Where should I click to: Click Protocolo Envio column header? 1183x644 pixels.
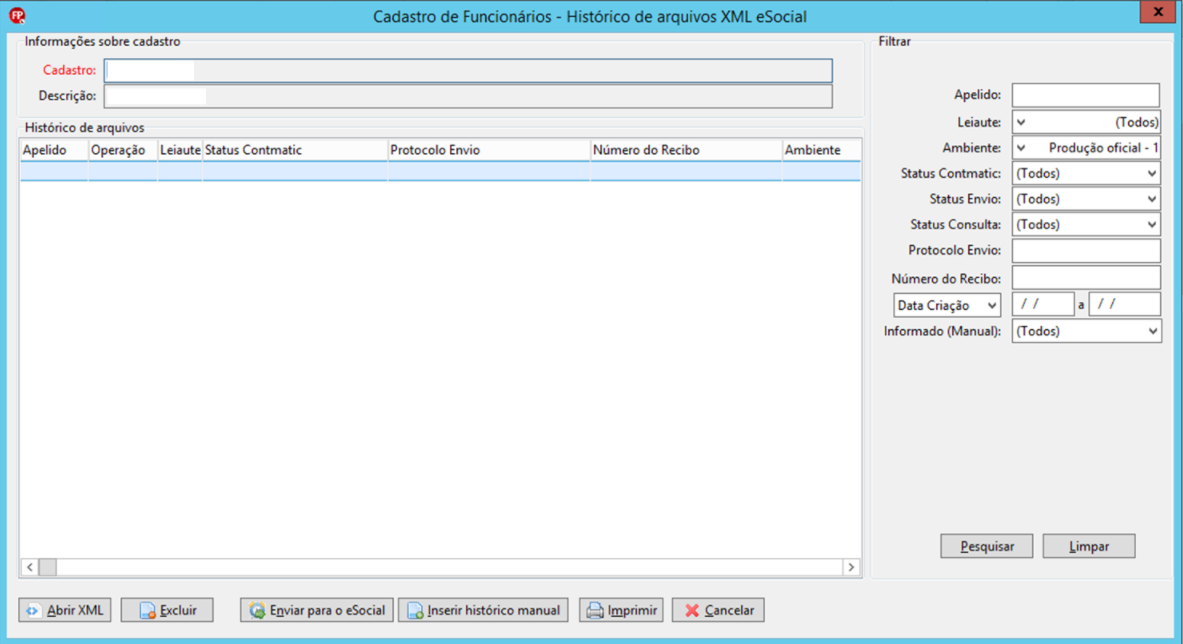(x=489, y=150)
